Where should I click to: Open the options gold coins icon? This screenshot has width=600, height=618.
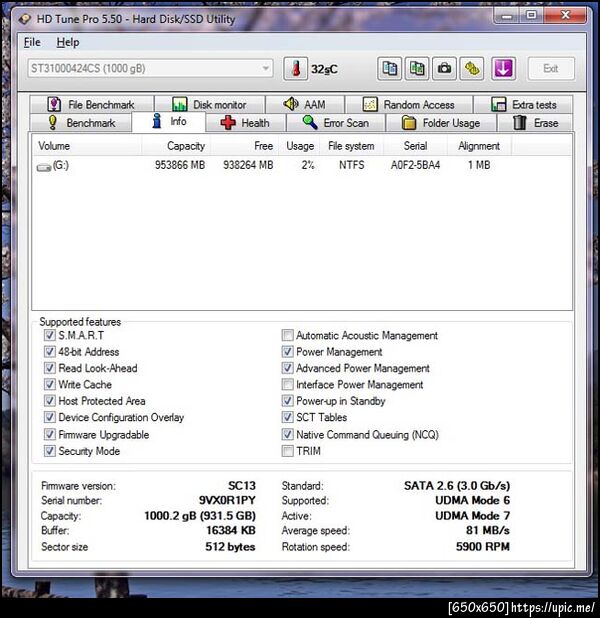pos(471,69)
